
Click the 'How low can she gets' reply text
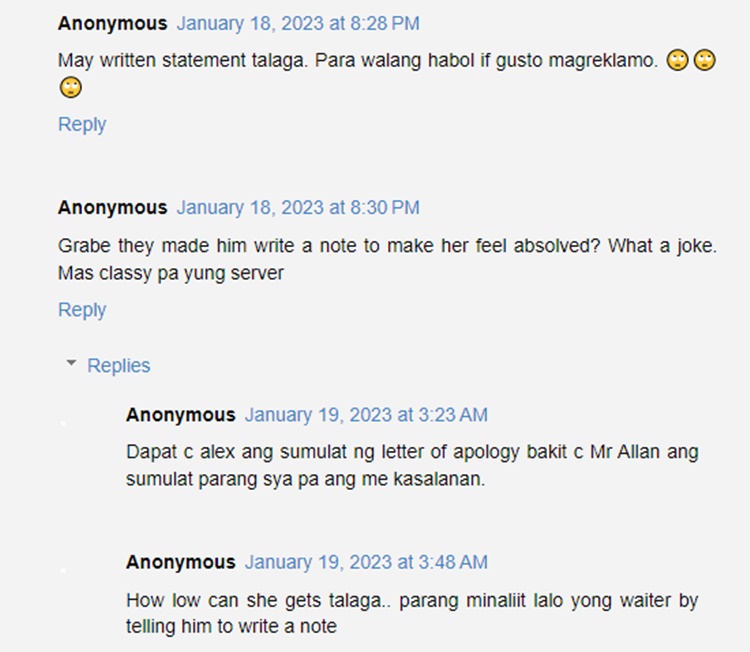click(412, 613)
